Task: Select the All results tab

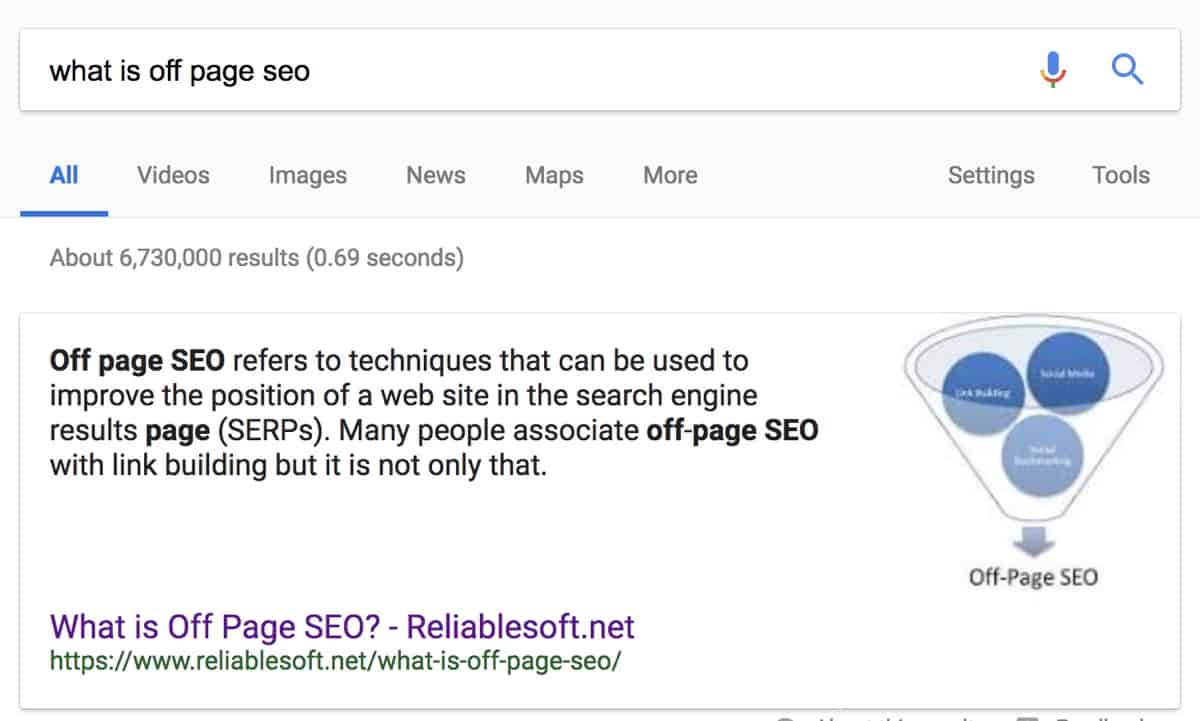Action: pyautogui.click(x=64, y=175)
